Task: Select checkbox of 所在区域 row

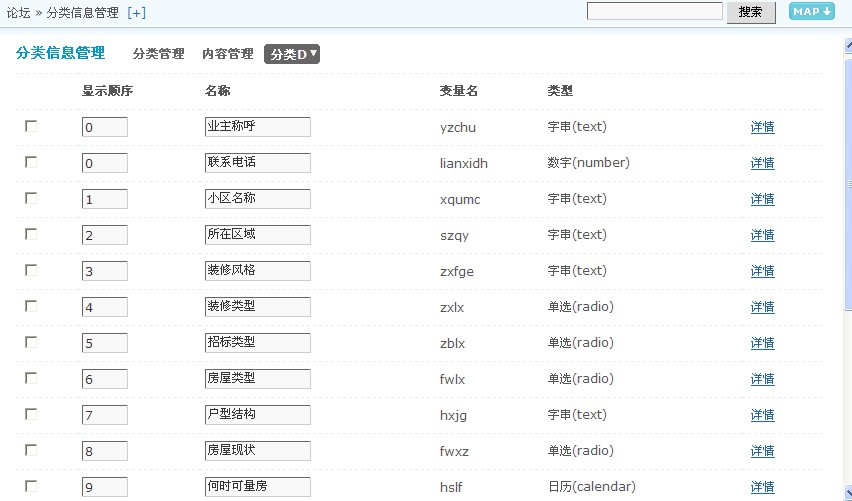Action: [31, 234]
